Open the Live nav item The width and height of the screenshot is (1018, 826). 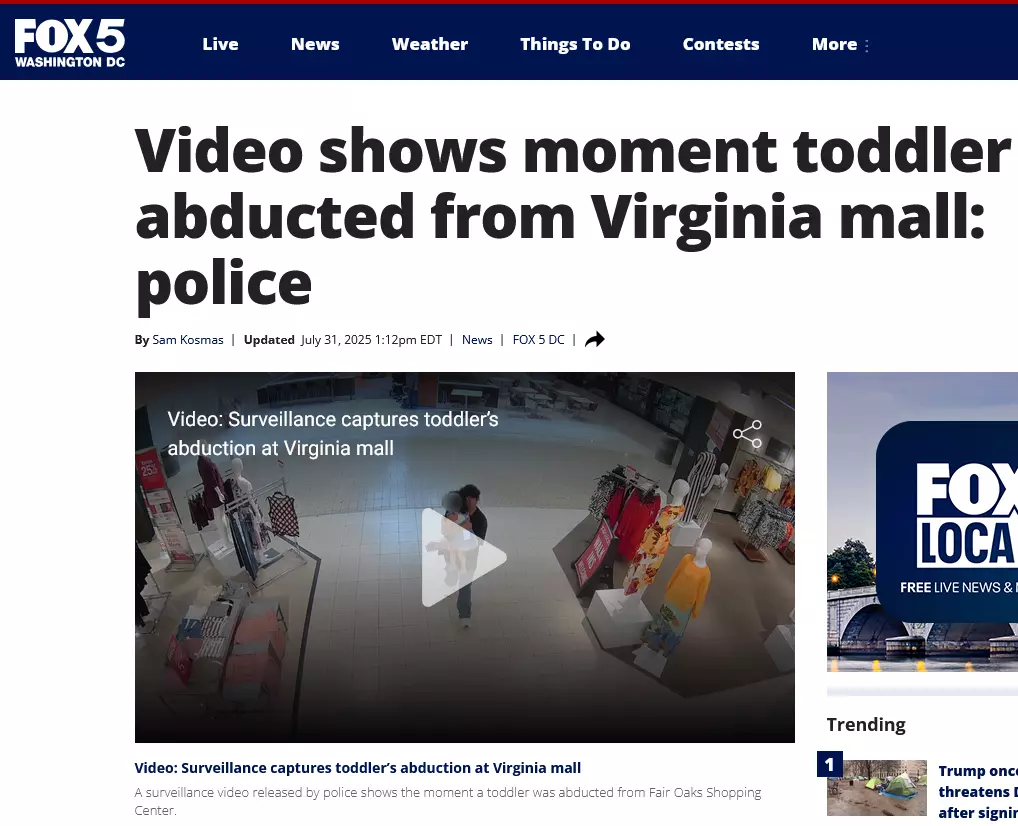(x=220, y=44)
